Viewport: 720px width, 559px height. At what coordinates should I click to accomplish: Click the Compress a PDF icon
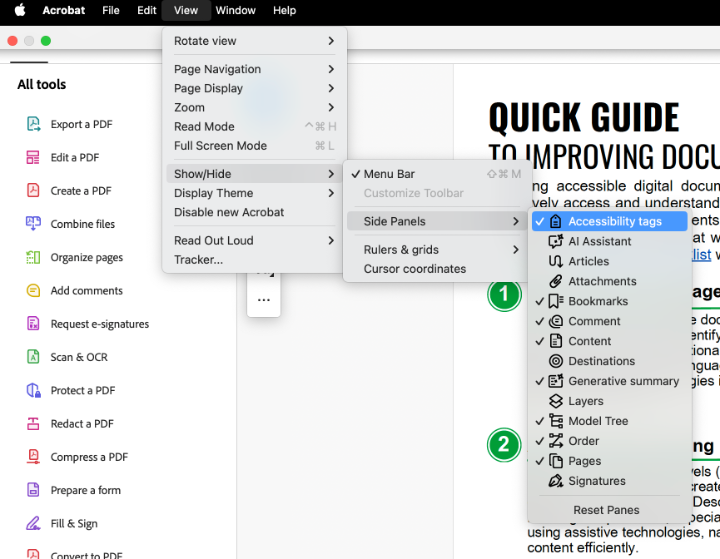[33, 457]
